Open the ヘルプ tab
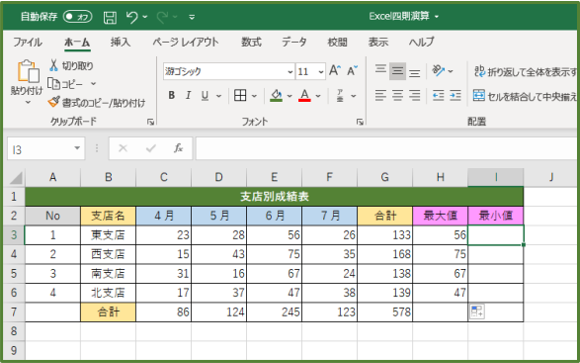Image resolution: width=580 pixels, height=363 pixels. tap(421, 42)
